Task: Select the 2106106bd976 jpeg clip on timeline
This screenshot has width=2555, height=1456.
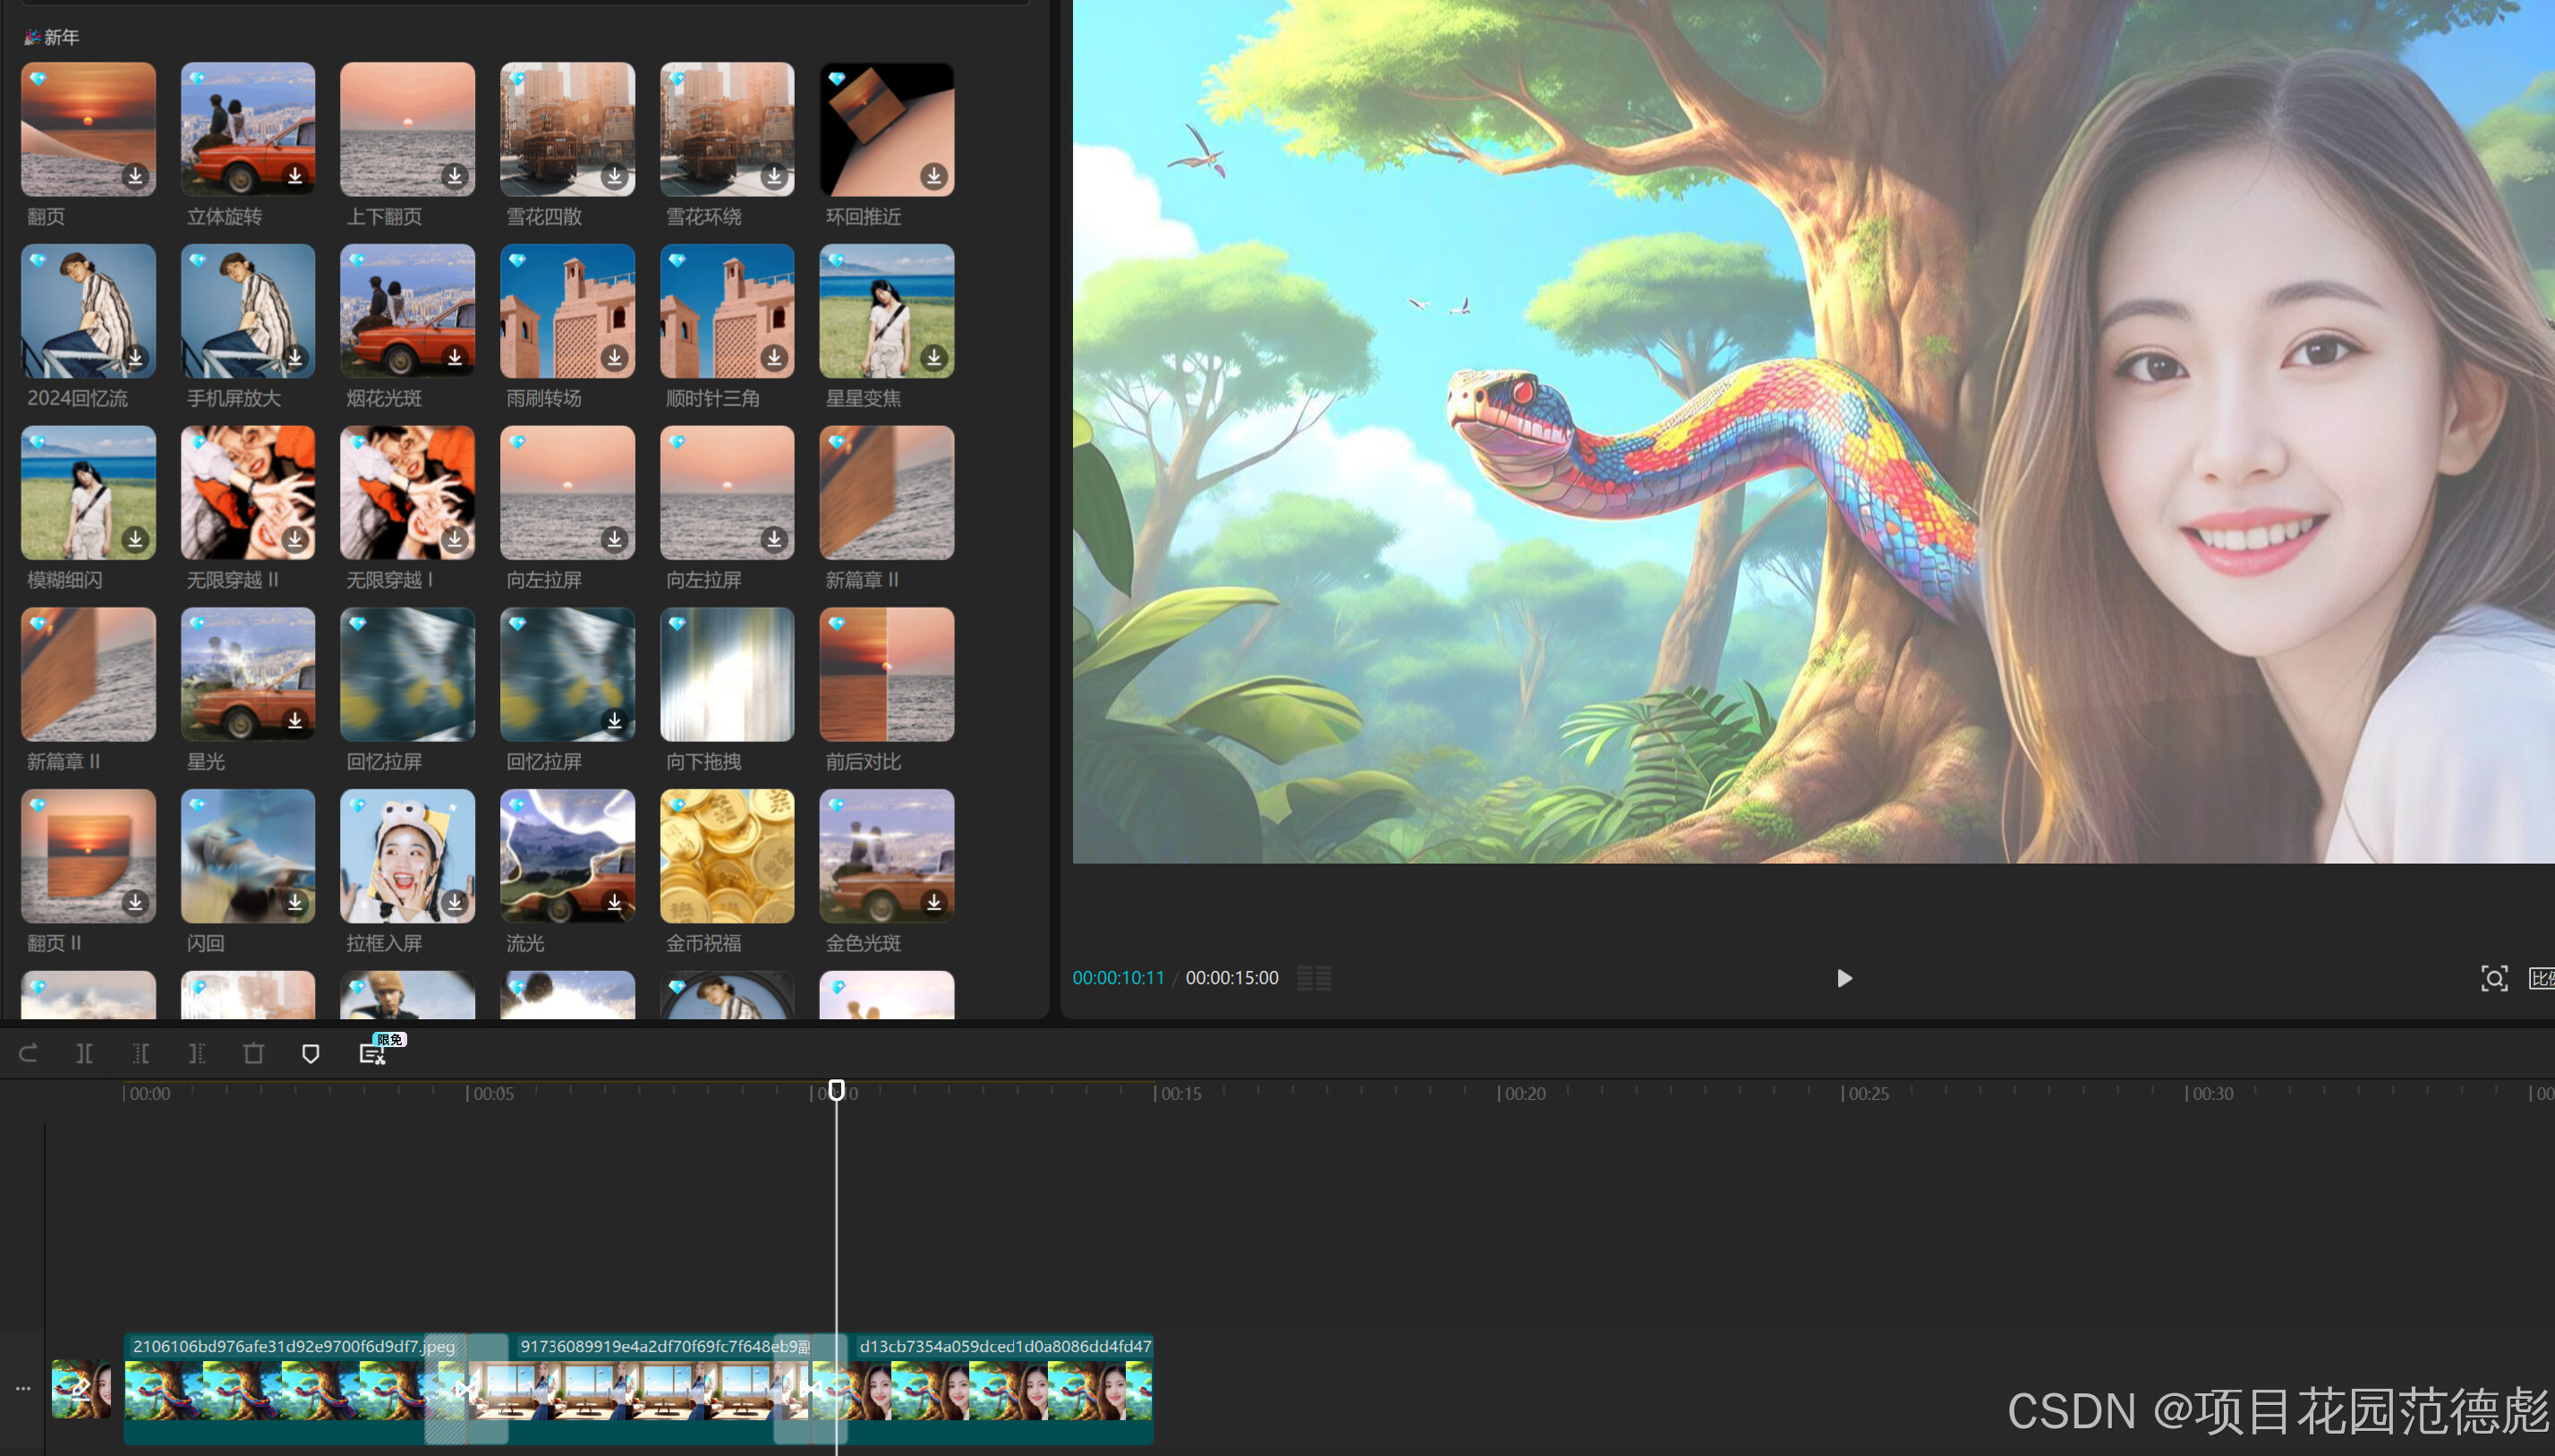Action: click(280, 1388)
